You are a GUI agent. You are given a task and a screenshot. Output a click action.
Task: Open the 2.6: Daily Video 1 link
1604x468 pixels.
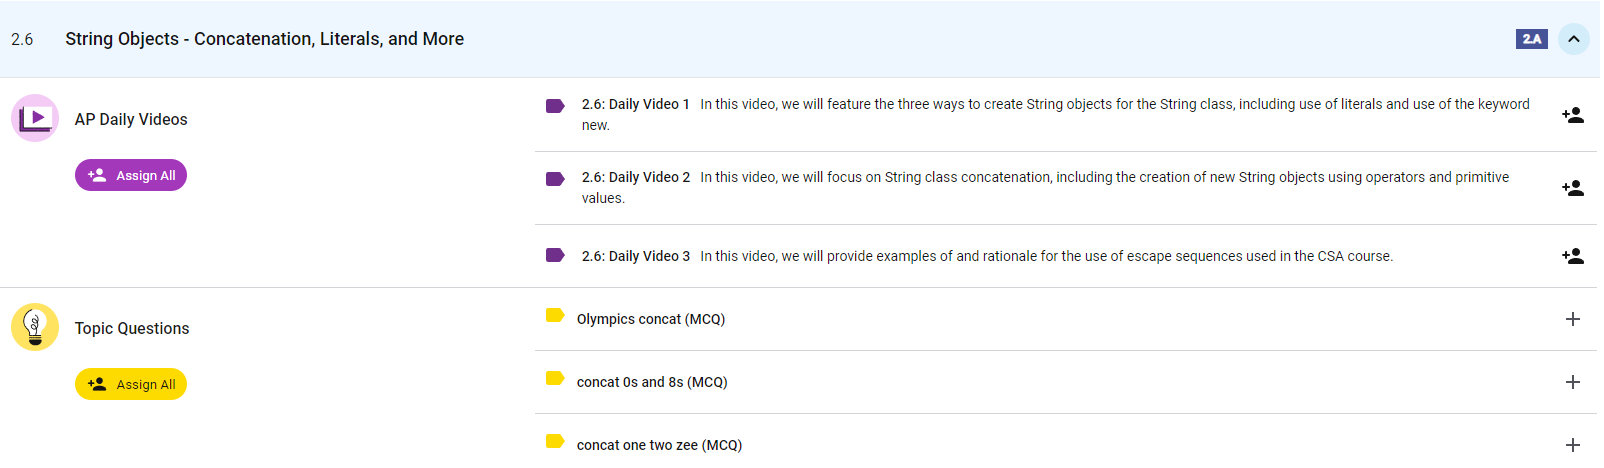pos(636,104)
